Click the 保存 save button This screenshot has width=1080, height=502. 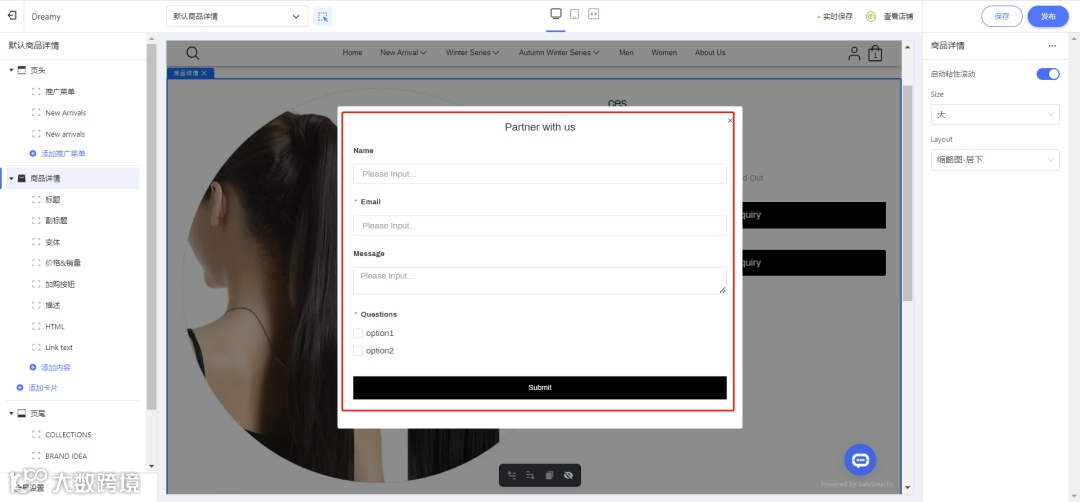(1001, 17)
